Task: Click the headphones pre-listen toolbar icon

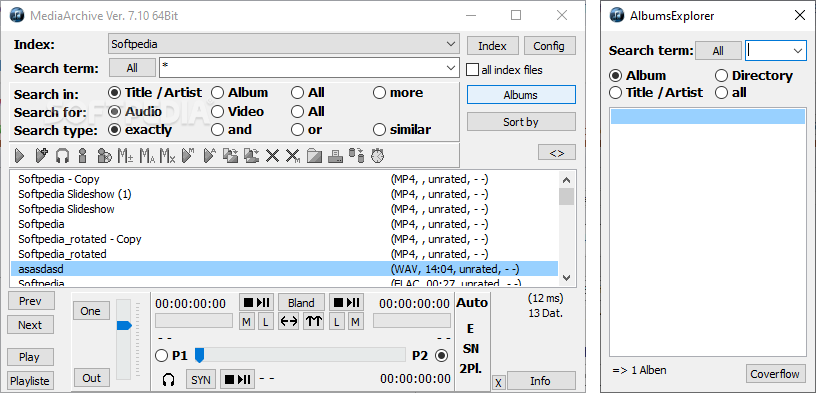Action: [62, 156]
